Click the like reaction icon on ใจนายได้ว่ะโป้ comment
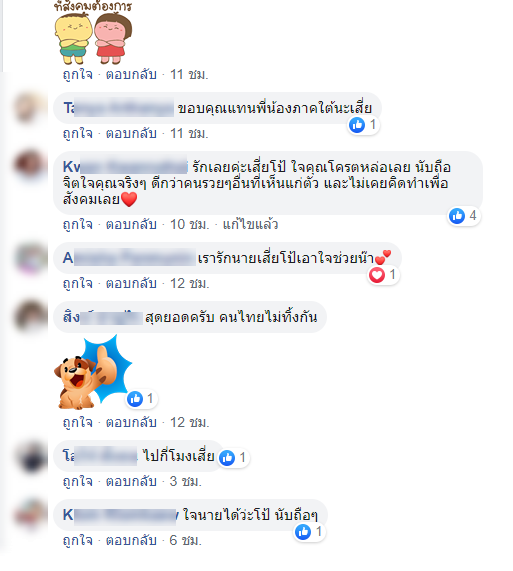Viewport: 513px width, 571px height. (x=303, y=532)
